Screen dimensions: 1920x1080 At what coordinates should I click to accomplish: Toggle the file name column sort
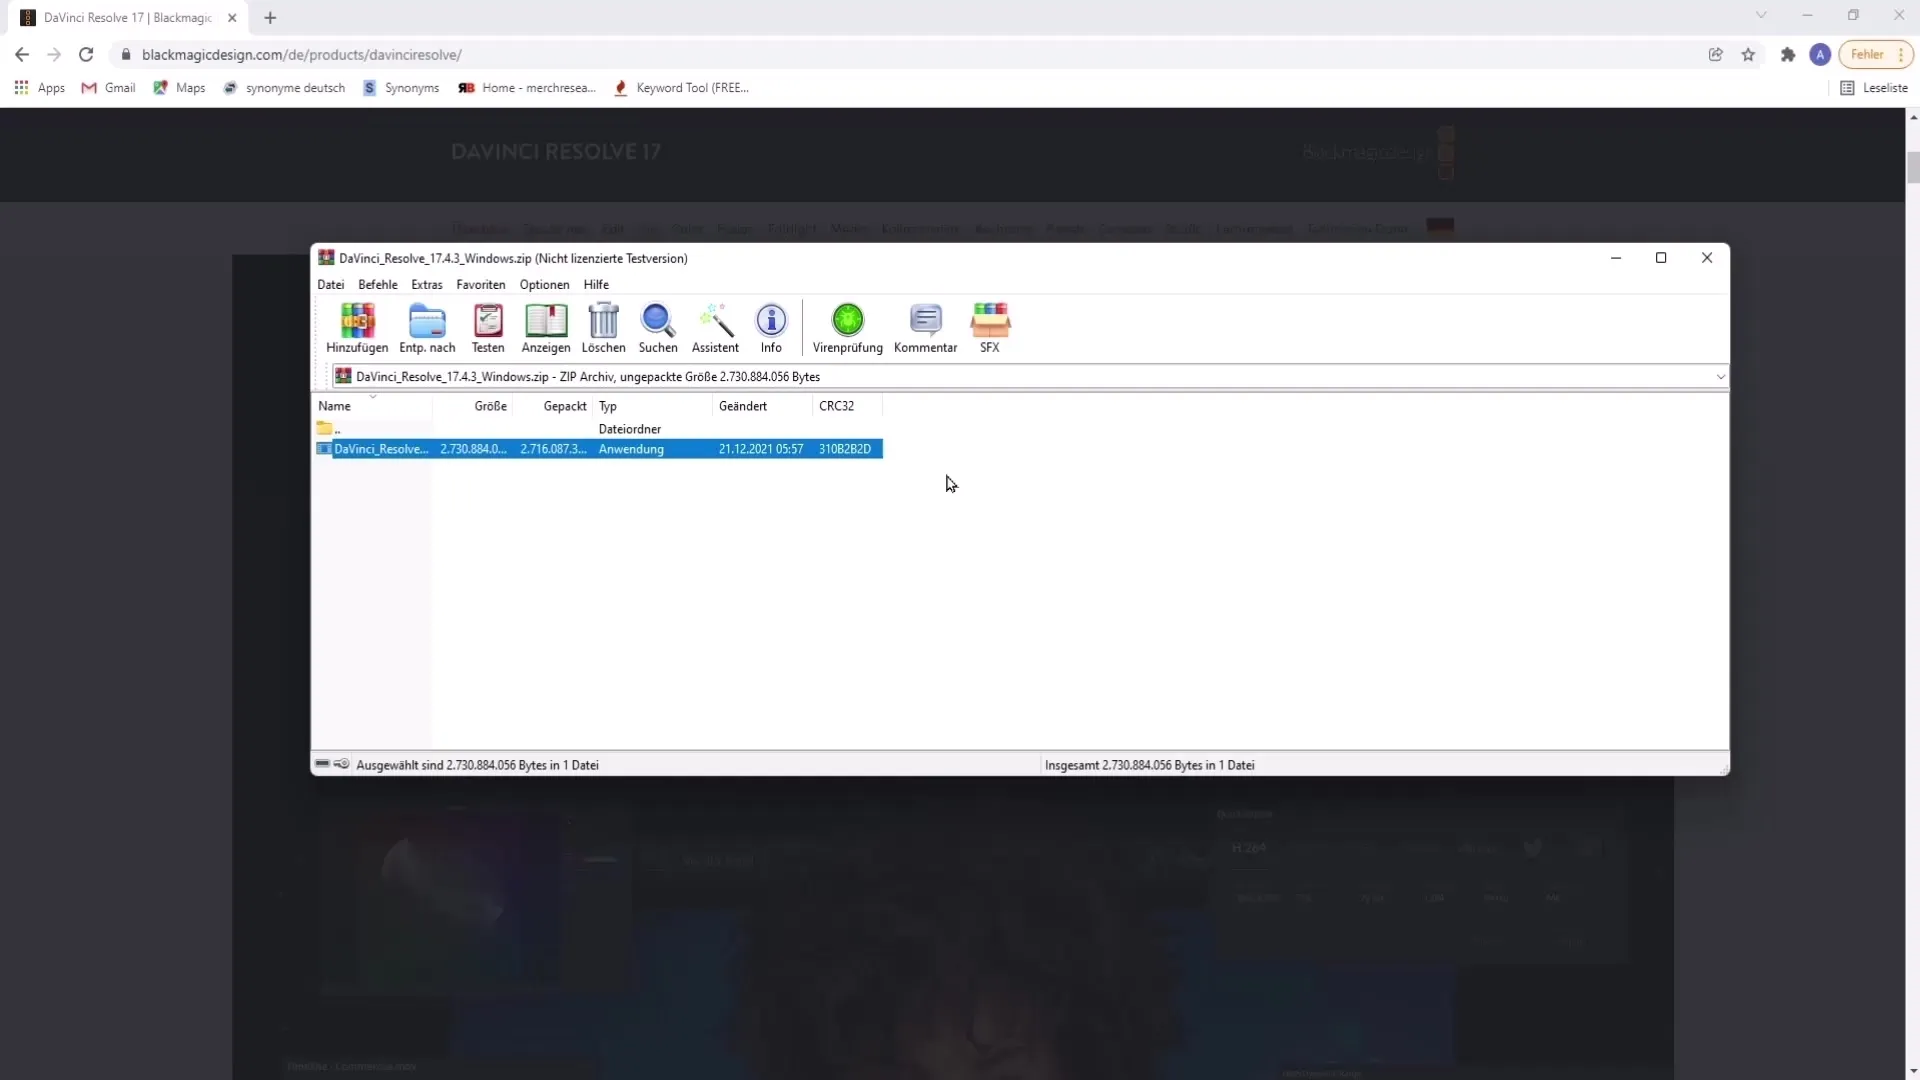coord(335,405)
